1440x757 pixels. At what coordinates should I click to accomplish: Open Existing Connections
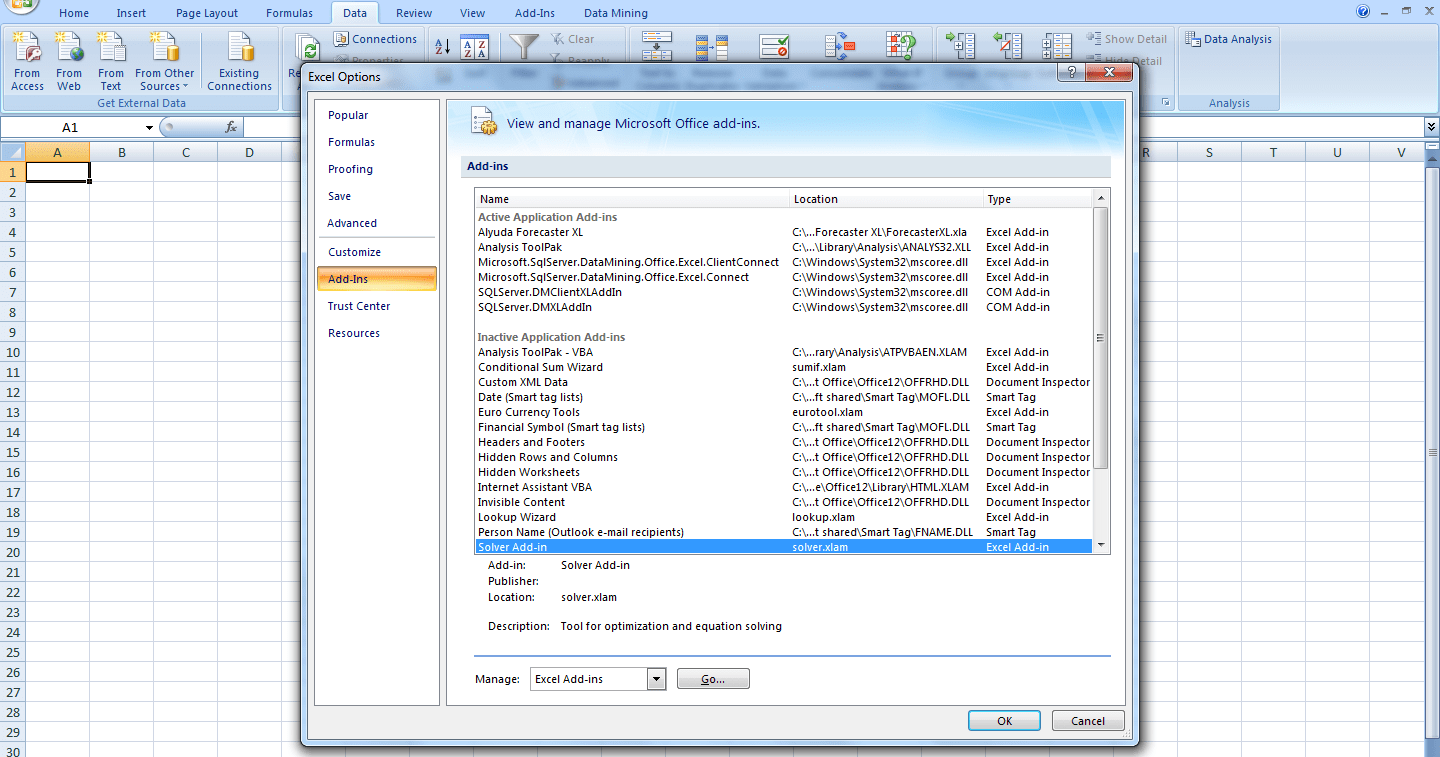point(239,60)
